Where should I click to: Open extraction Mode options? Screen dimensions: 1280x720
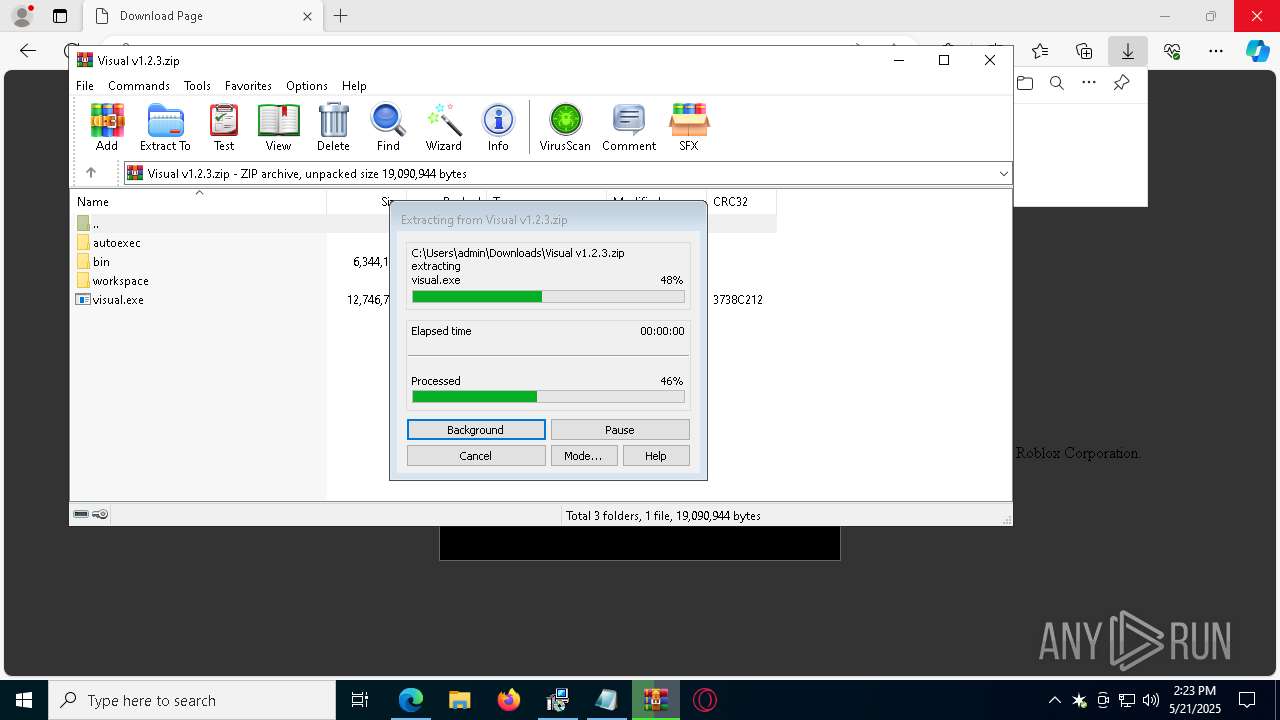(x=583, y=456)
